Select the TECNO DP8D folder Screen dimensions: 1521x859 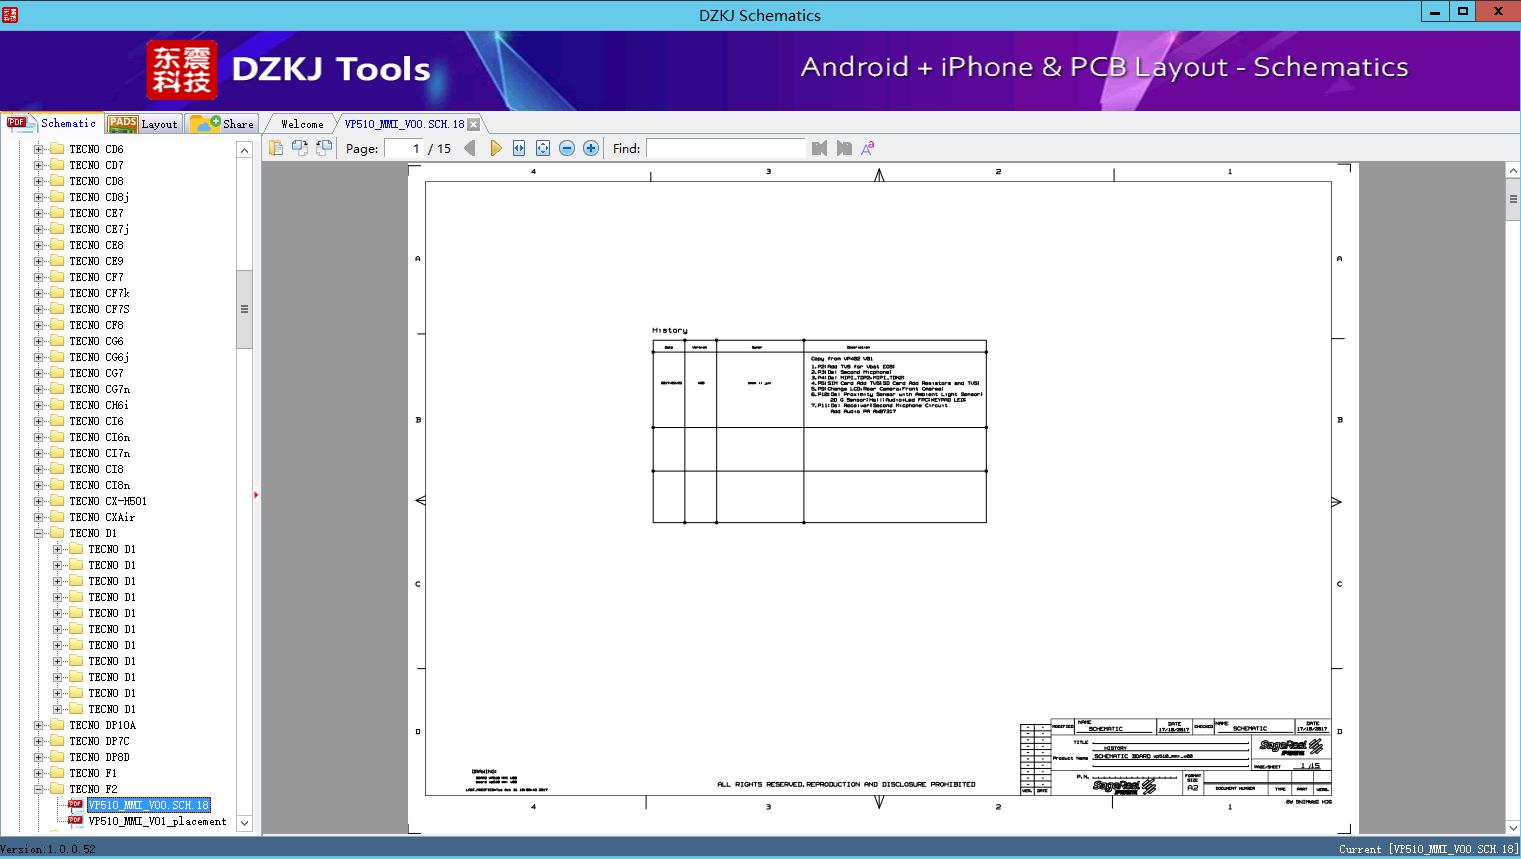pyautogui.click(x=99, y=757)
